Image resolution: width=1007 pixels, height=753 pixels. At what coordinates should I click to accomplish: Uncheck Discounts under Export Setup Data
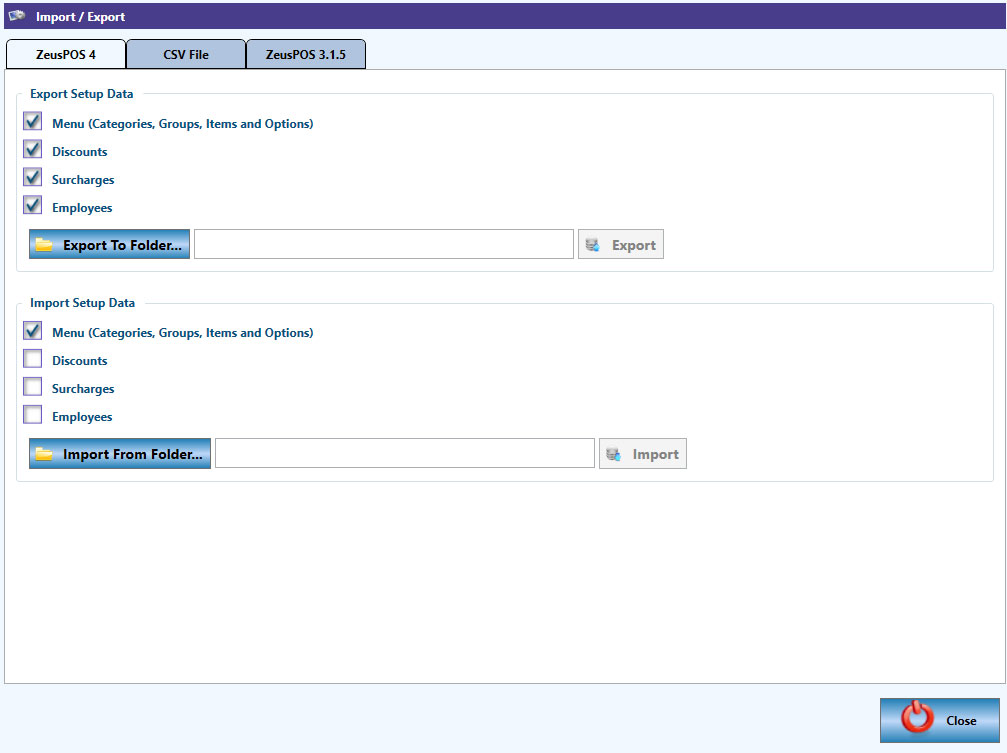(x=33, y=150)
